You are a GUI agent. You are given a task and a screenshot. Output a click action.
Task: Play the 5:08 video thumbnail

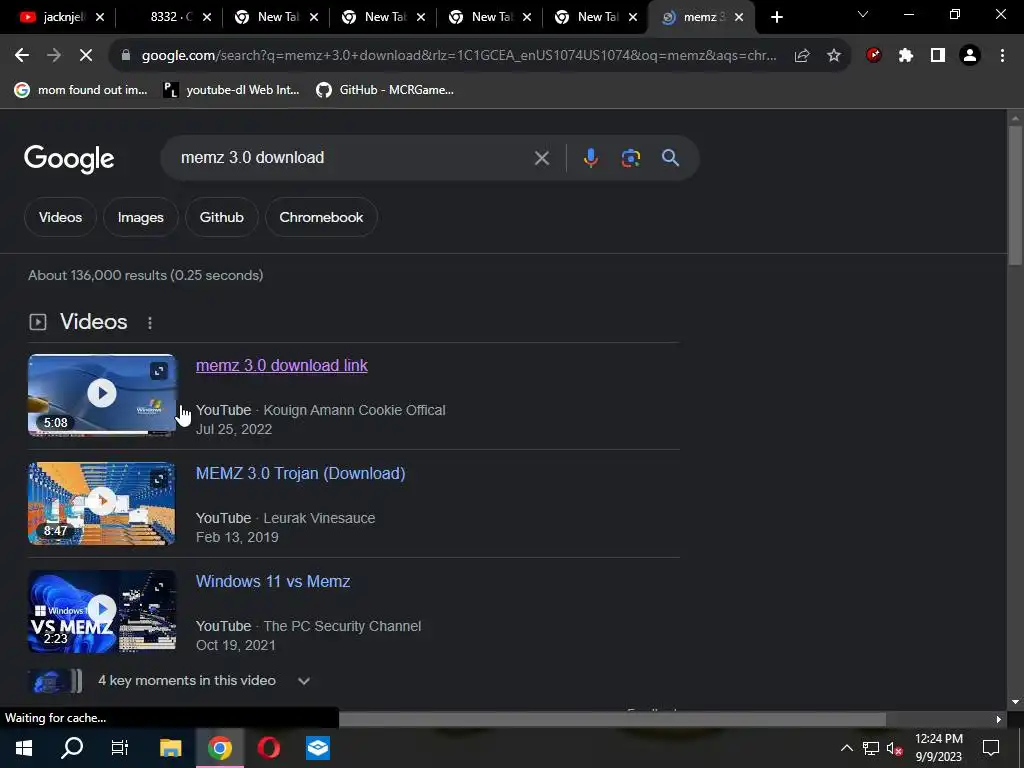[x=102, y=394]
